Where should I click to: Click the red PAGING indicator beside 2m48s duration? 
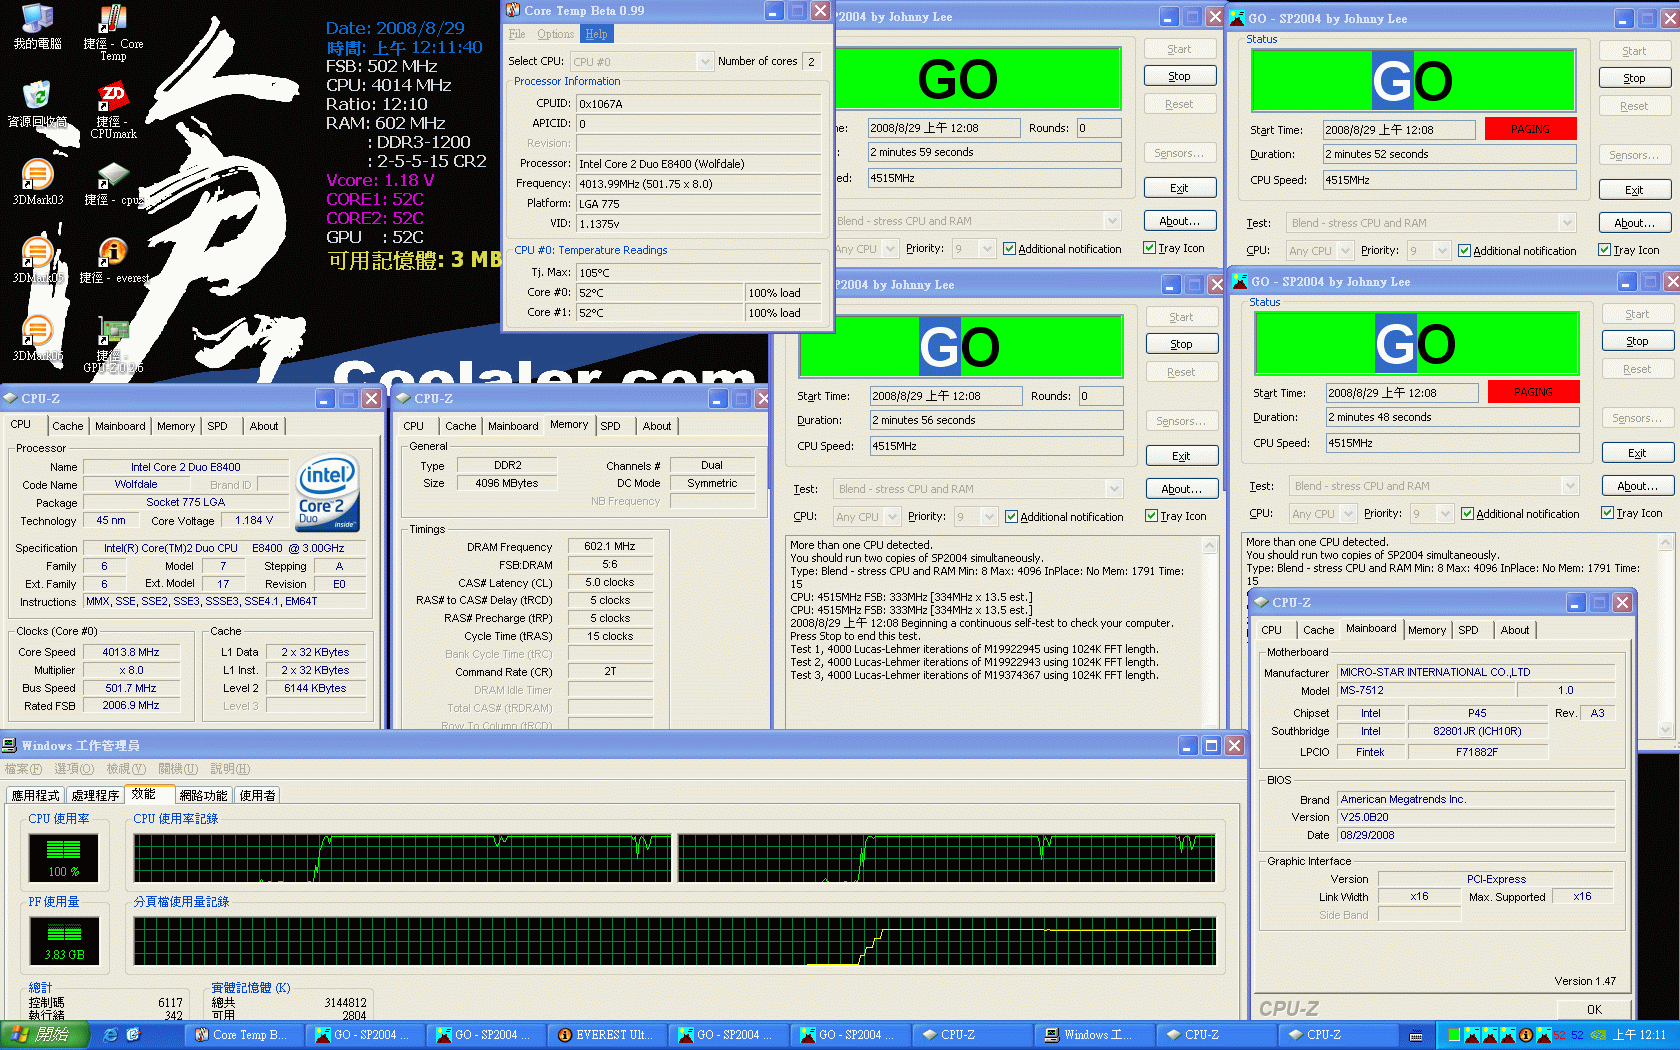tap(1533, 392)
